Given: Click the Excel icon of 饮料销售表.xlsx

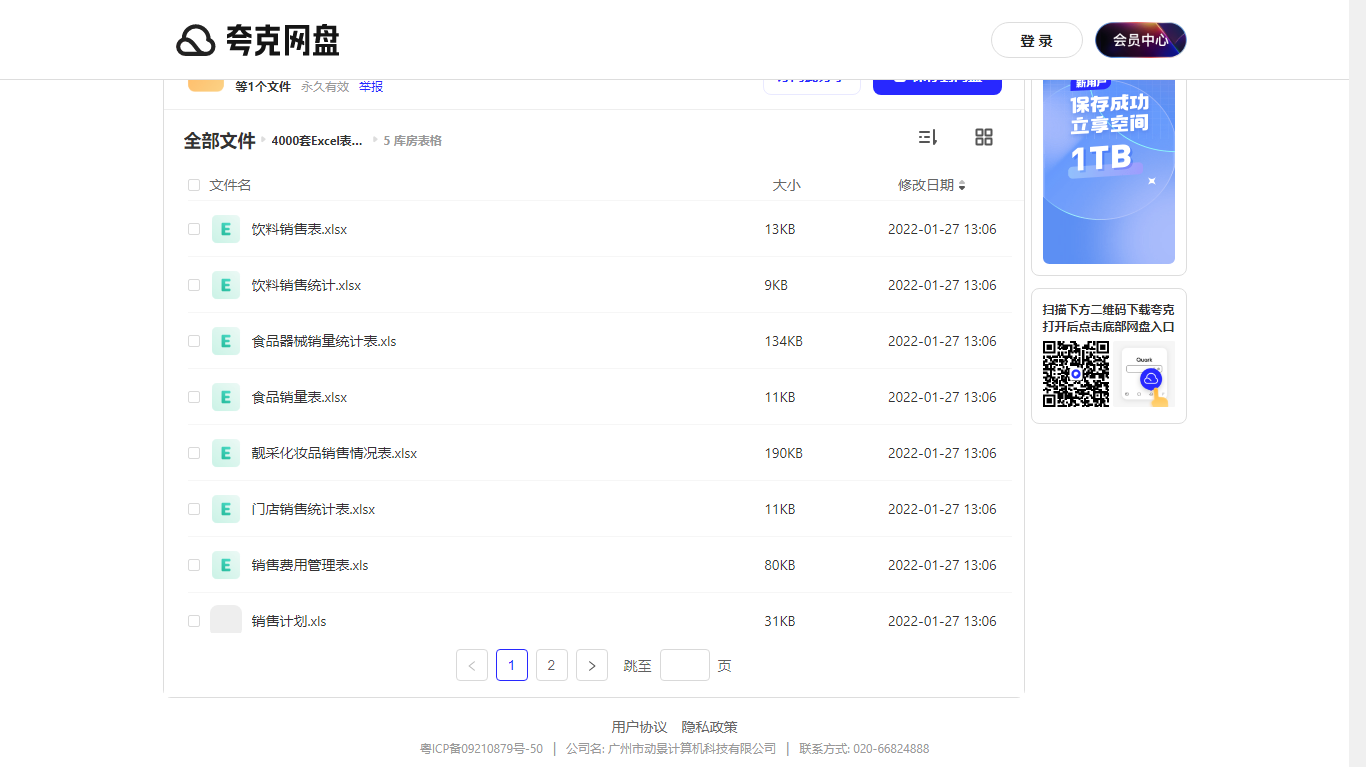Looking at the screenshot, I should [x=225, y=229].
